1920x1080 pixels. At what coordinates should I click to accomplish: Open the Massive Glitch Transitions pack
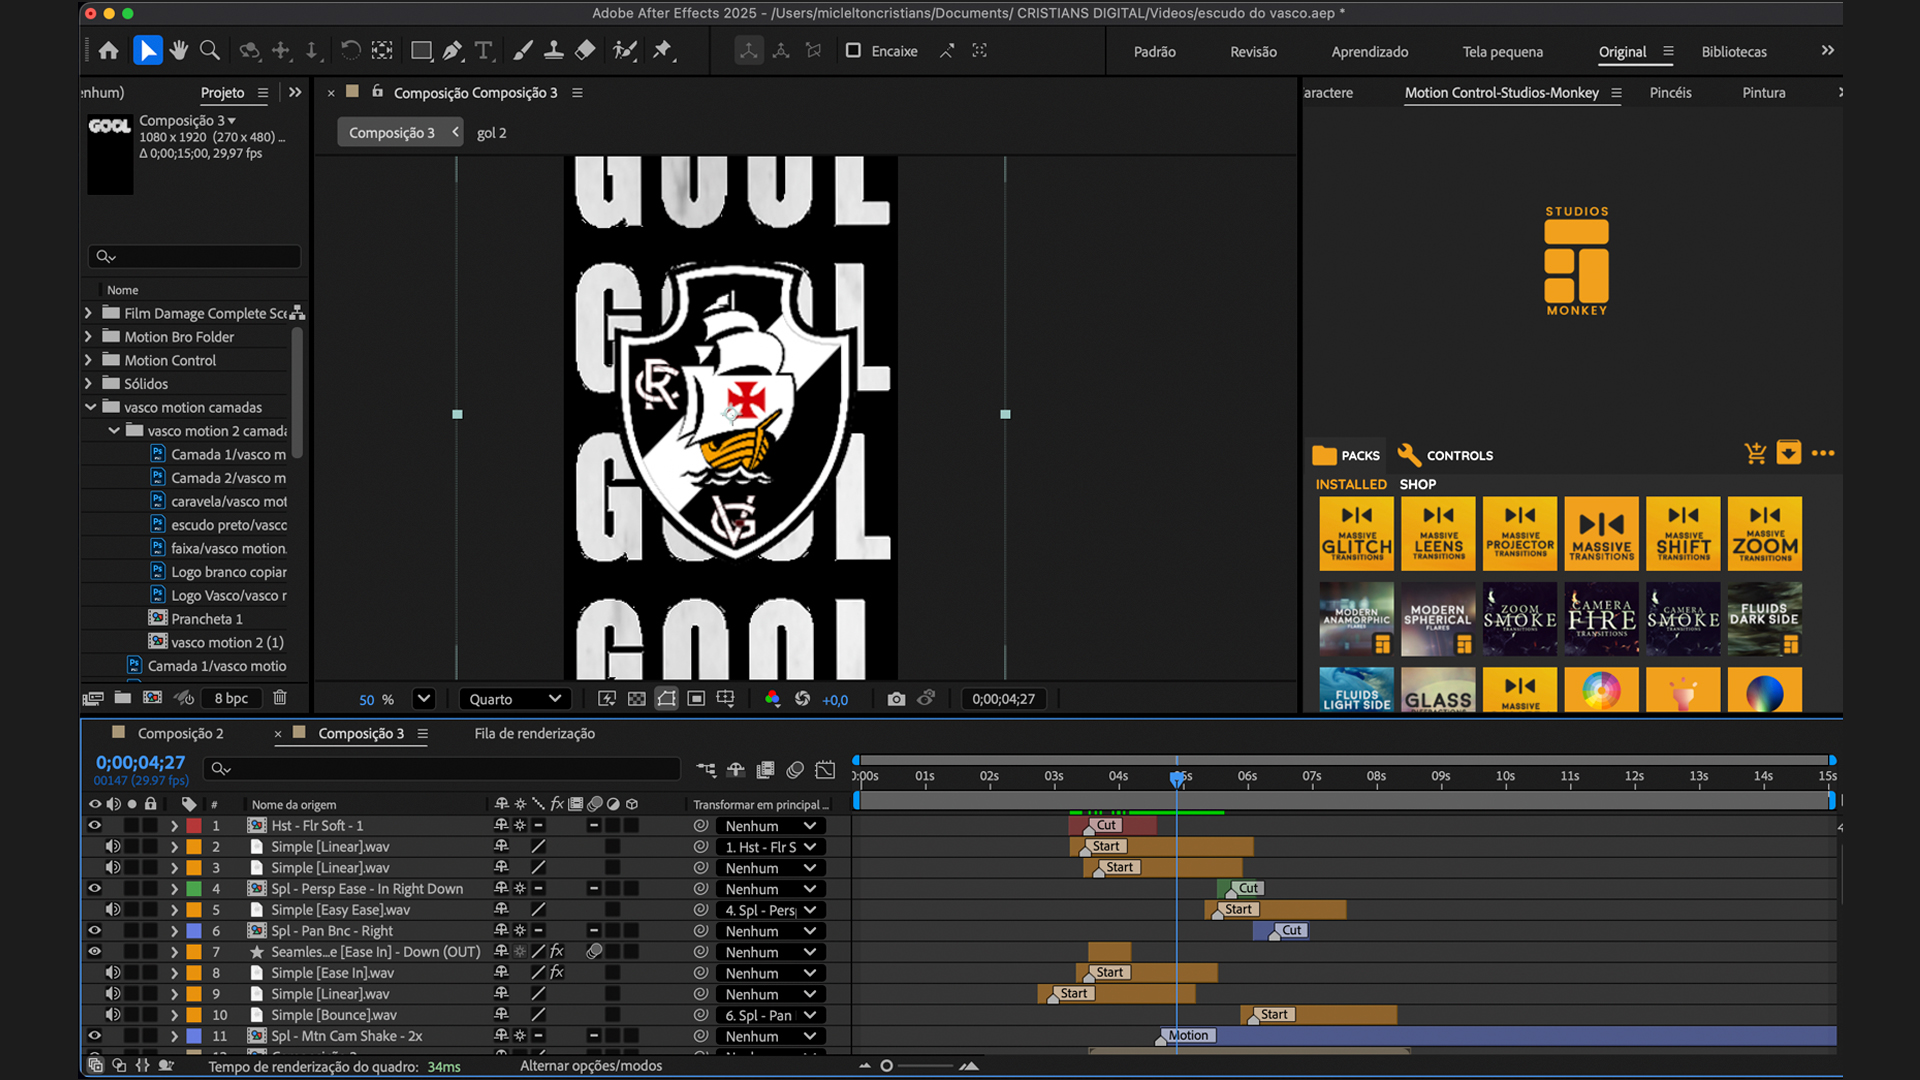1356,533
